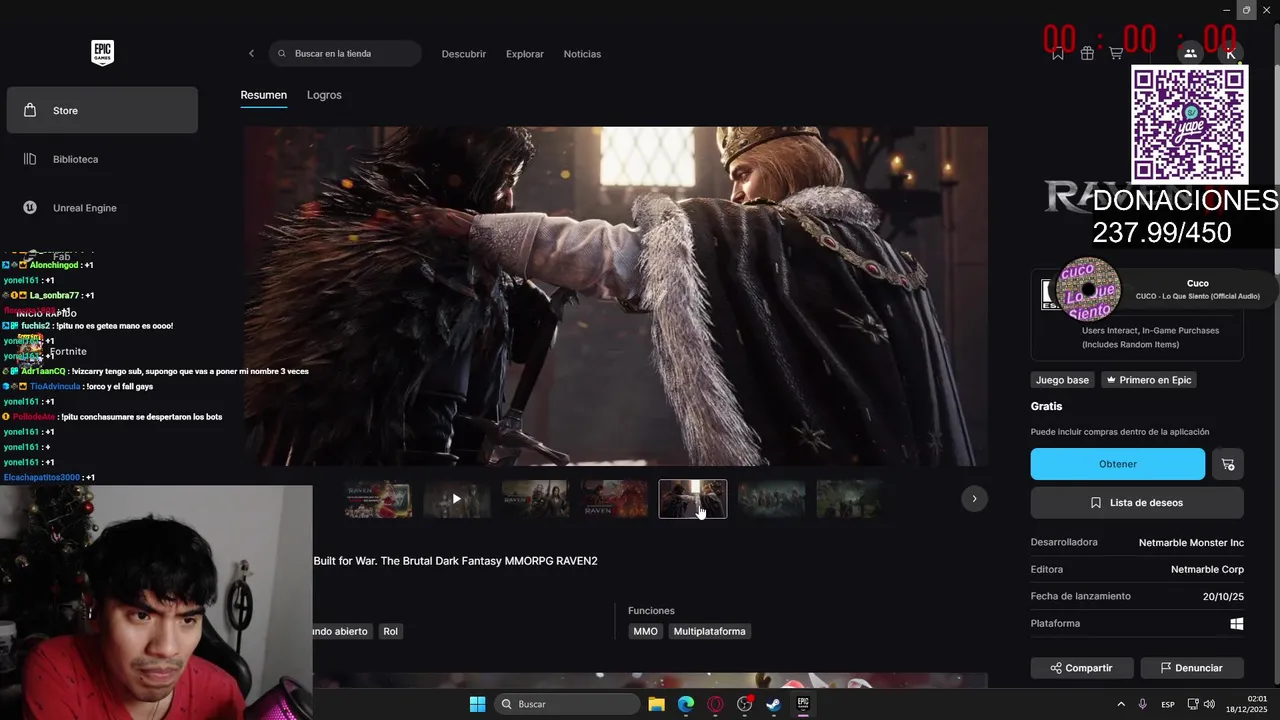Screen dimensions: 1280x720
Task: Select the Built for War description headline
Action: click(x=456, y=561)
